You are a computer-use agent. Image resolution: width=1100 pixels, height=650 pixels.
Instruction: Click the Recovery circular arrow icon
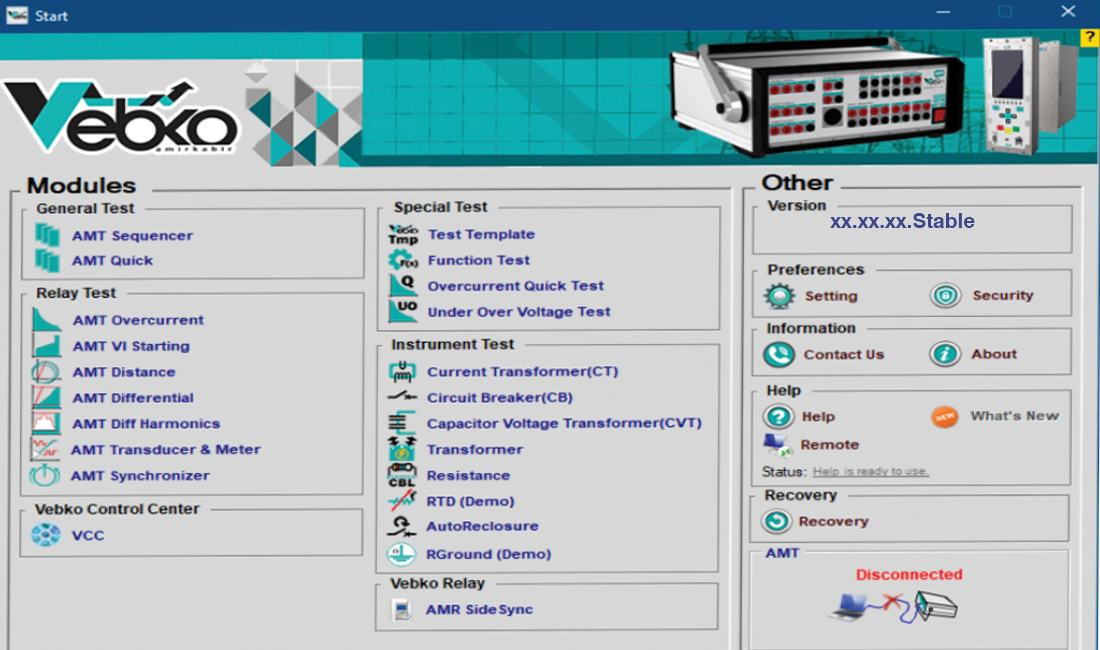(777, 521)
